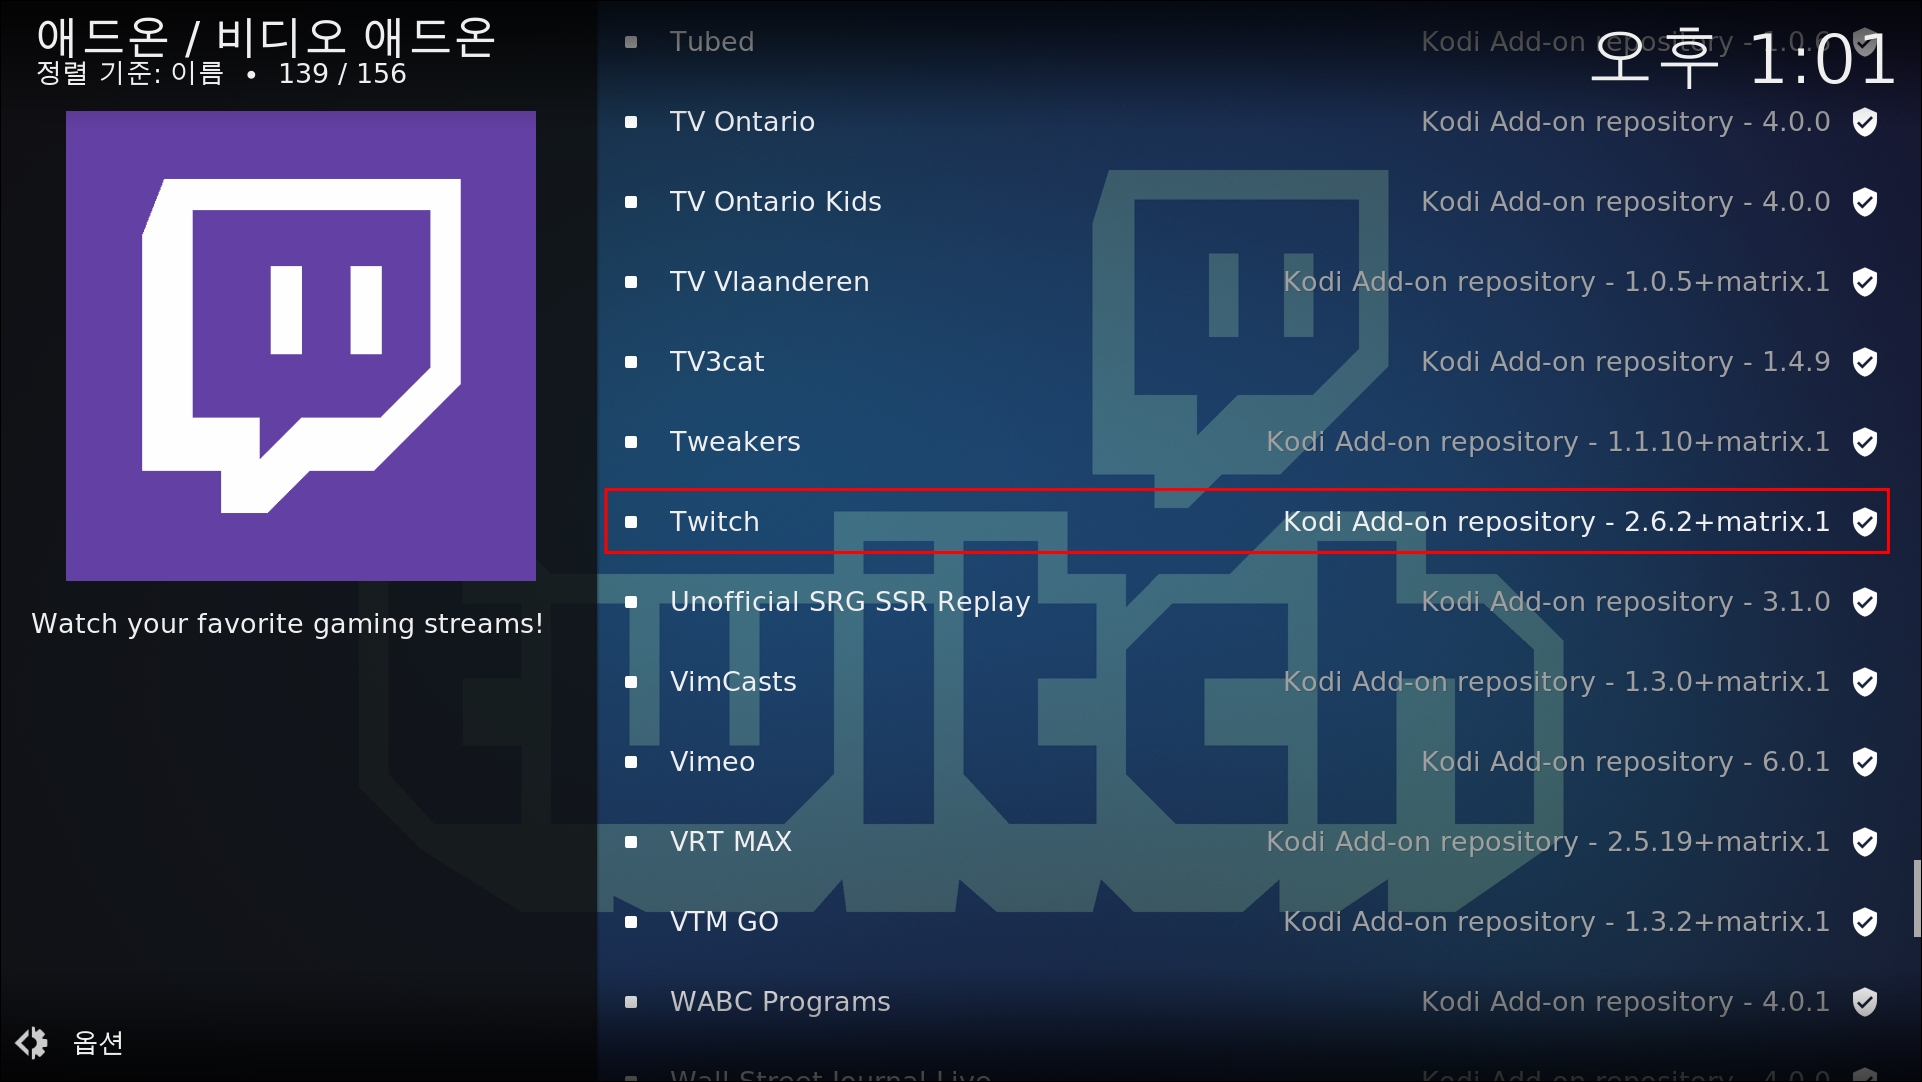Click the shield icon on TV Ontario Kids row
Screen dimensions: 1922x1082
pyautogui.click(x=1864, y=201)
